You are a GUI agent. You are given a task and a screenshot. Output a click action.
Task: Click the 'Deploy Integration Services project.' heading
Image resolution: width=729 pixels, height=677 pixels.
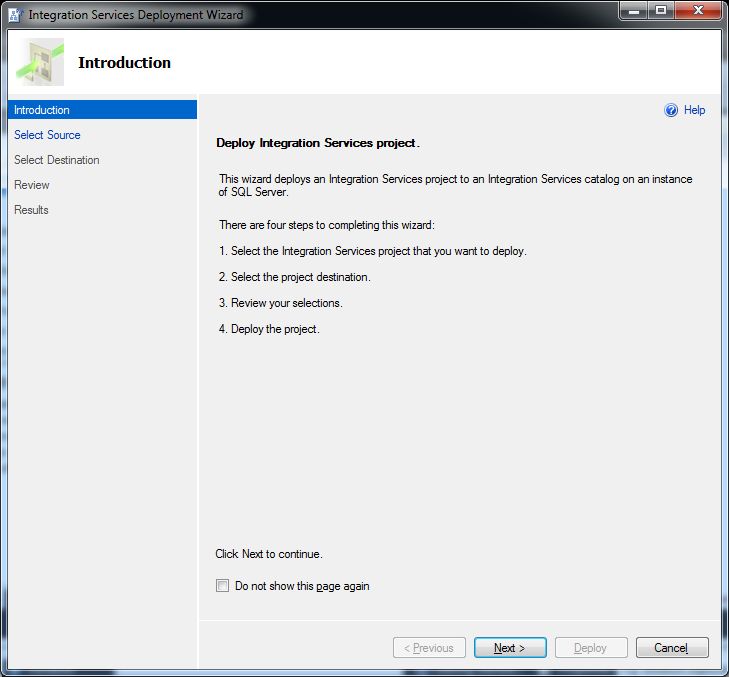click(318, 143)
